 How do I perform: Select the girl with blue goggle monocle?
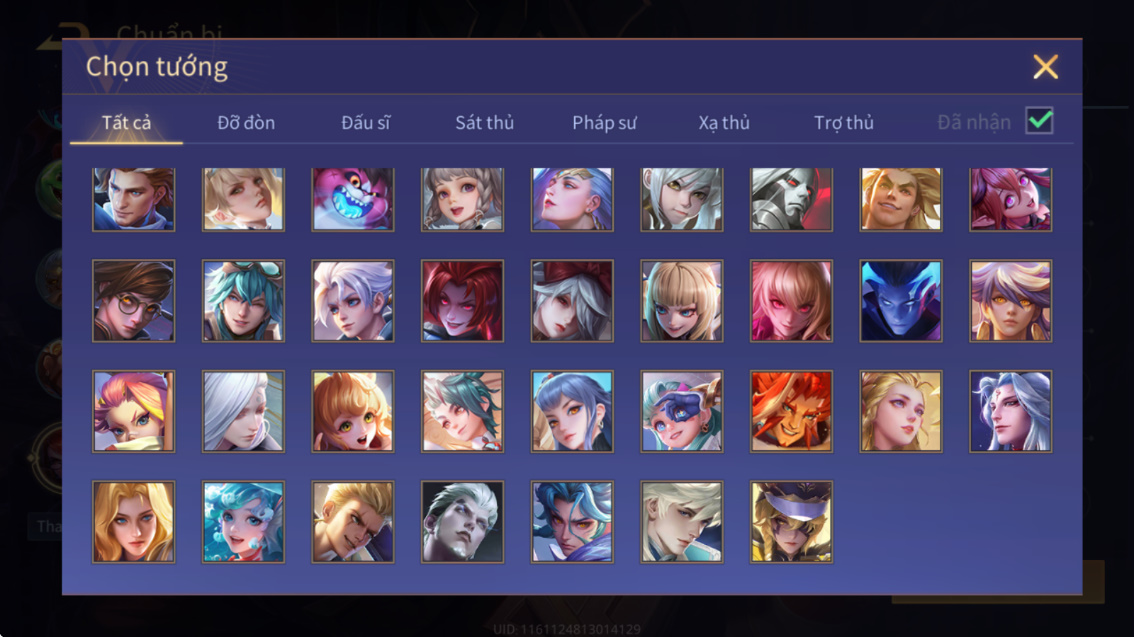pos(681,411)
